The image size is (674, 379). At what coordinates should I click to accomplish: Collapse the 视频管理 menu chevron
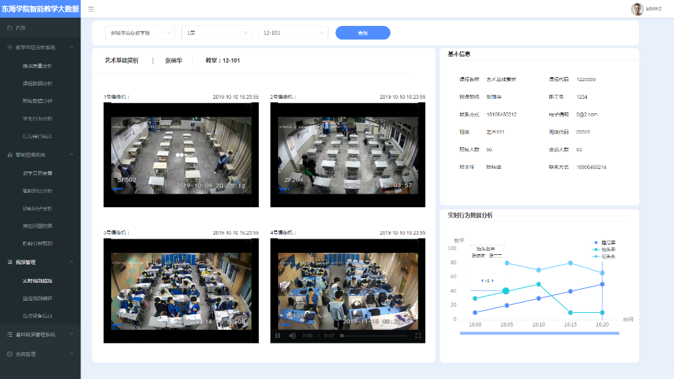click(71, 262)
